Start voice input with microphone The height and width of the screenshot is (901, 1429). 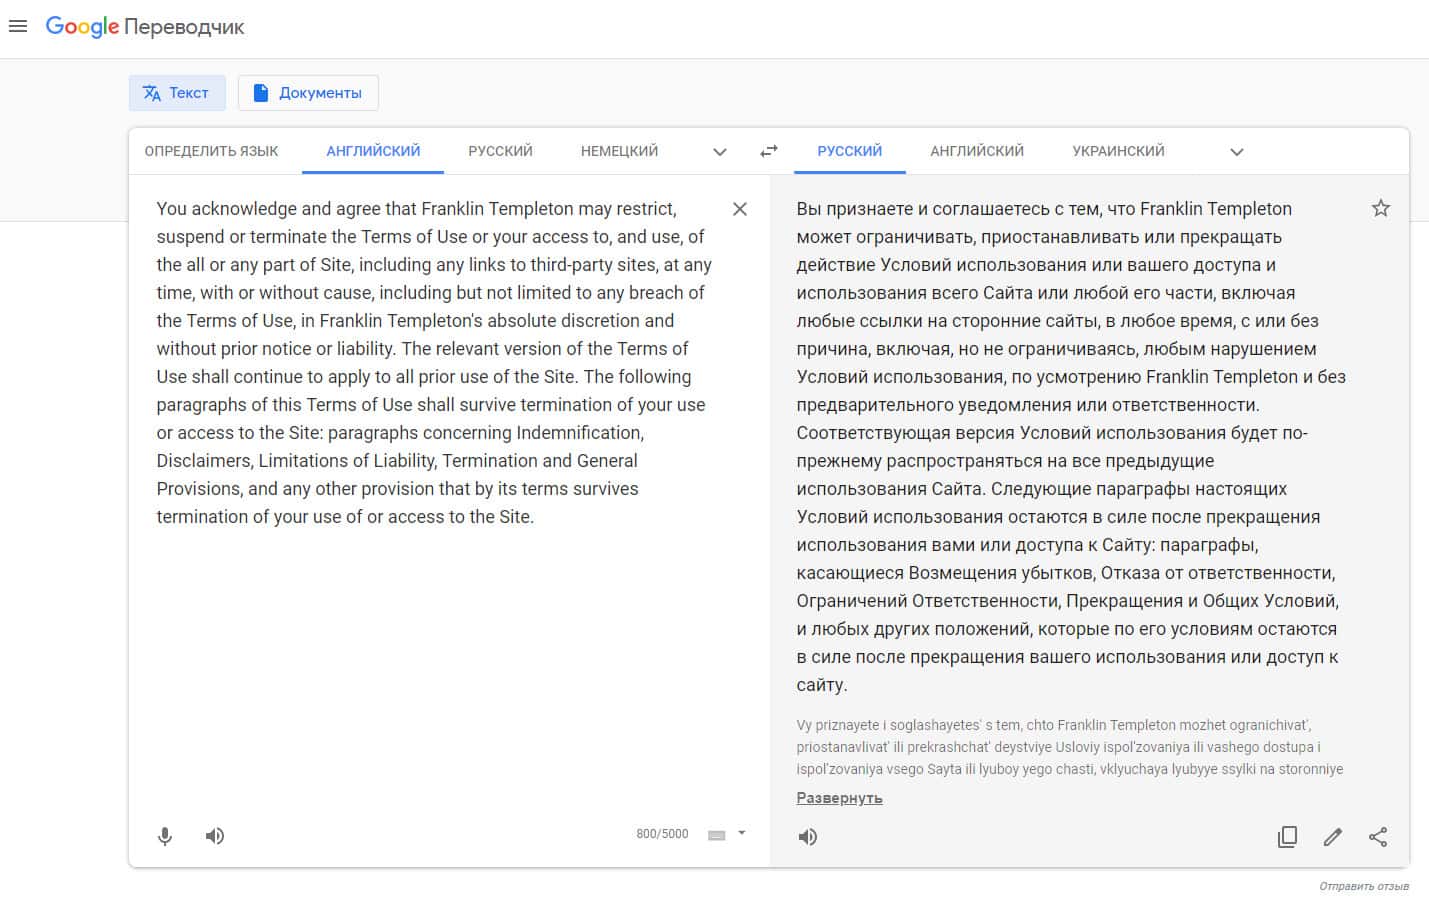click(x=165, y=836)
